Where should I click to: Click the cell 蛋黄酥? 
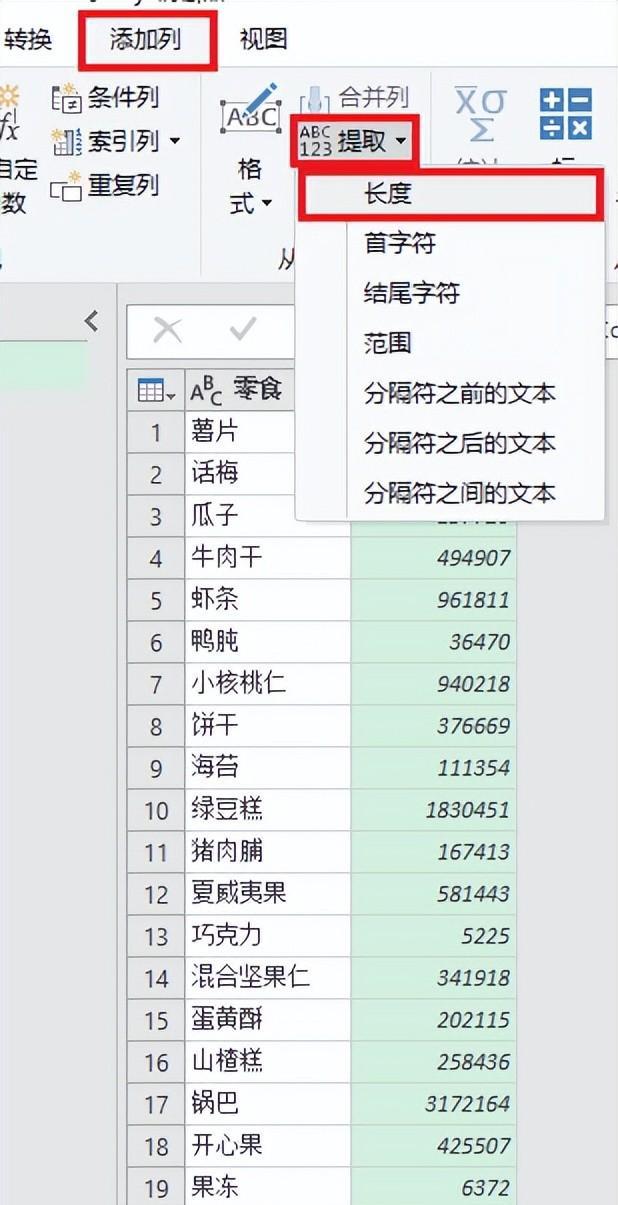tap(266, 1020)
